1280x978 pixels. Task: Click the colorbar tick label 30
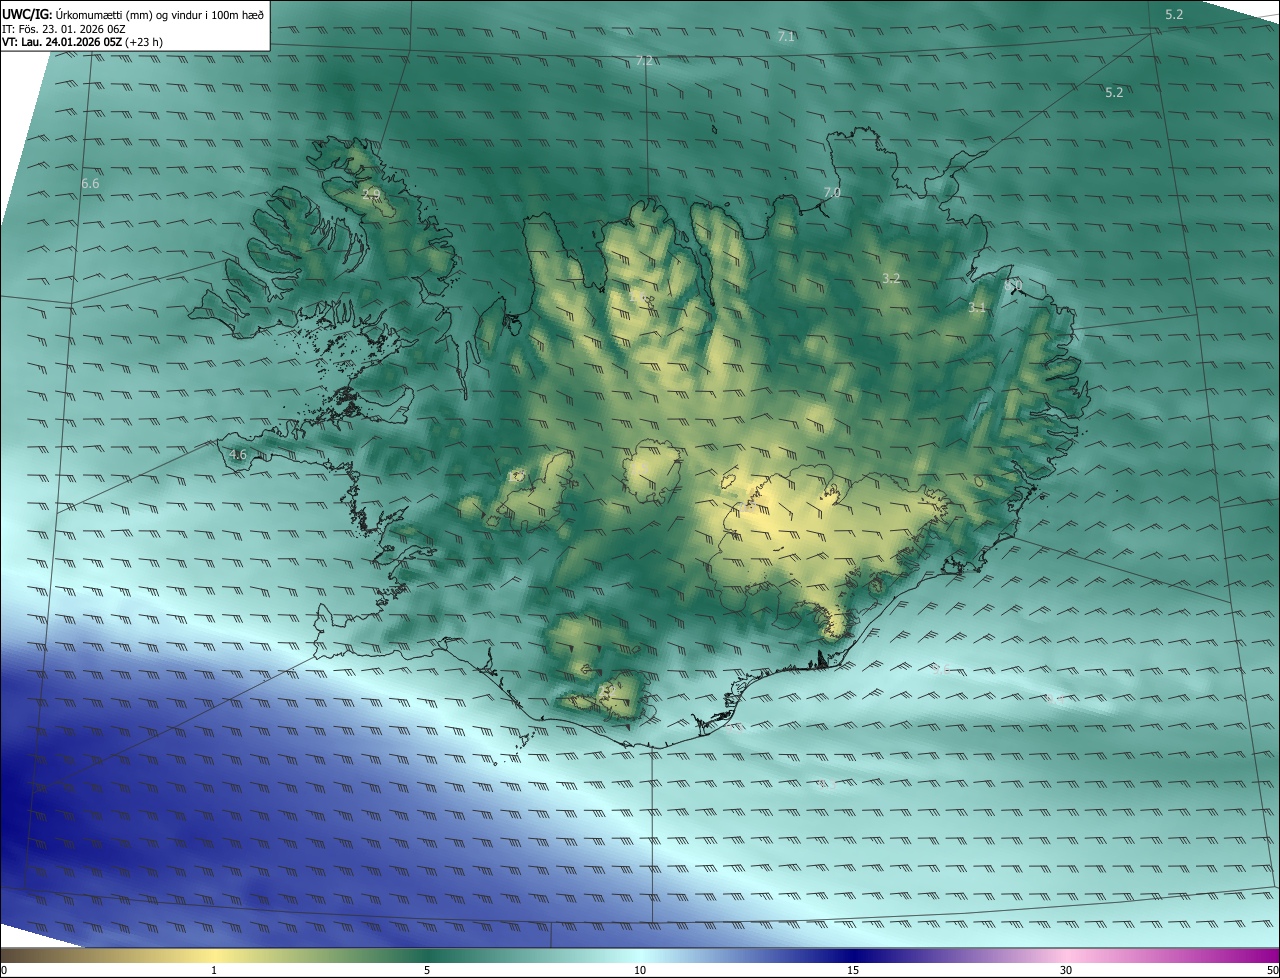(1066, 970)
